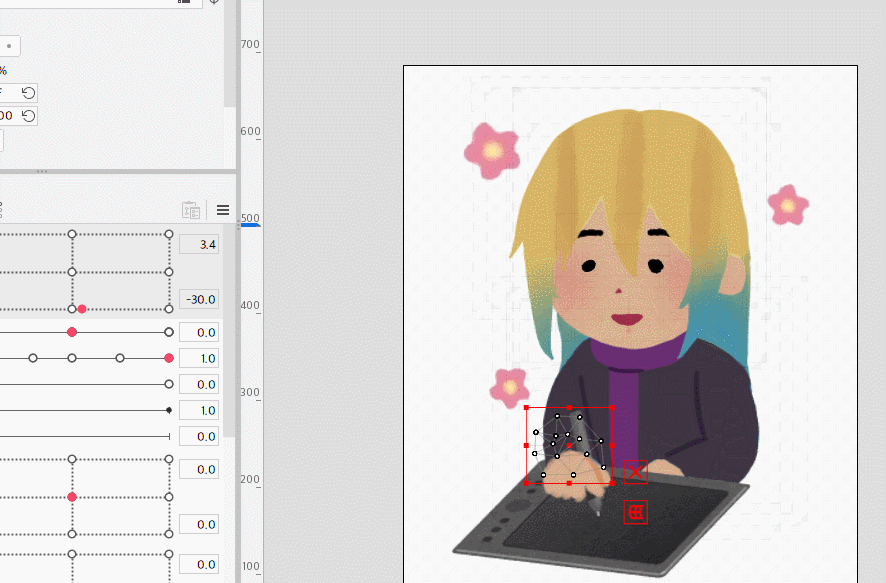Click the large pink flower in the top left of the artwork
This screenshot has width=886, height=583.
(492, 151)
